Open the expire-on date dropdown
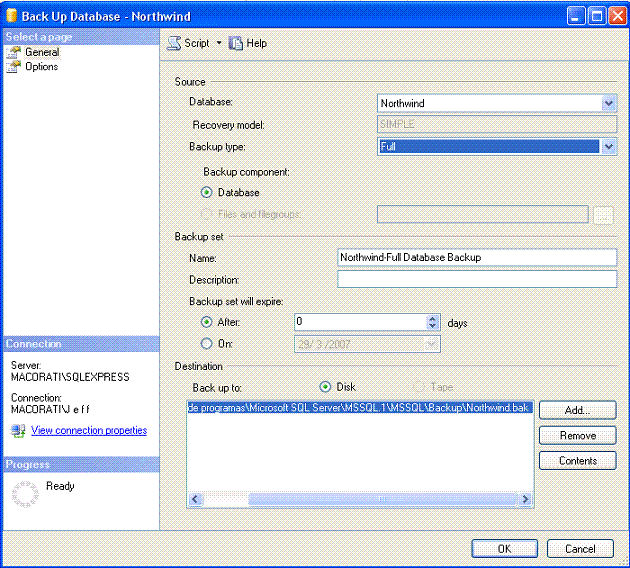The height and width of the screenshot is (568, 630). [431, 344]
